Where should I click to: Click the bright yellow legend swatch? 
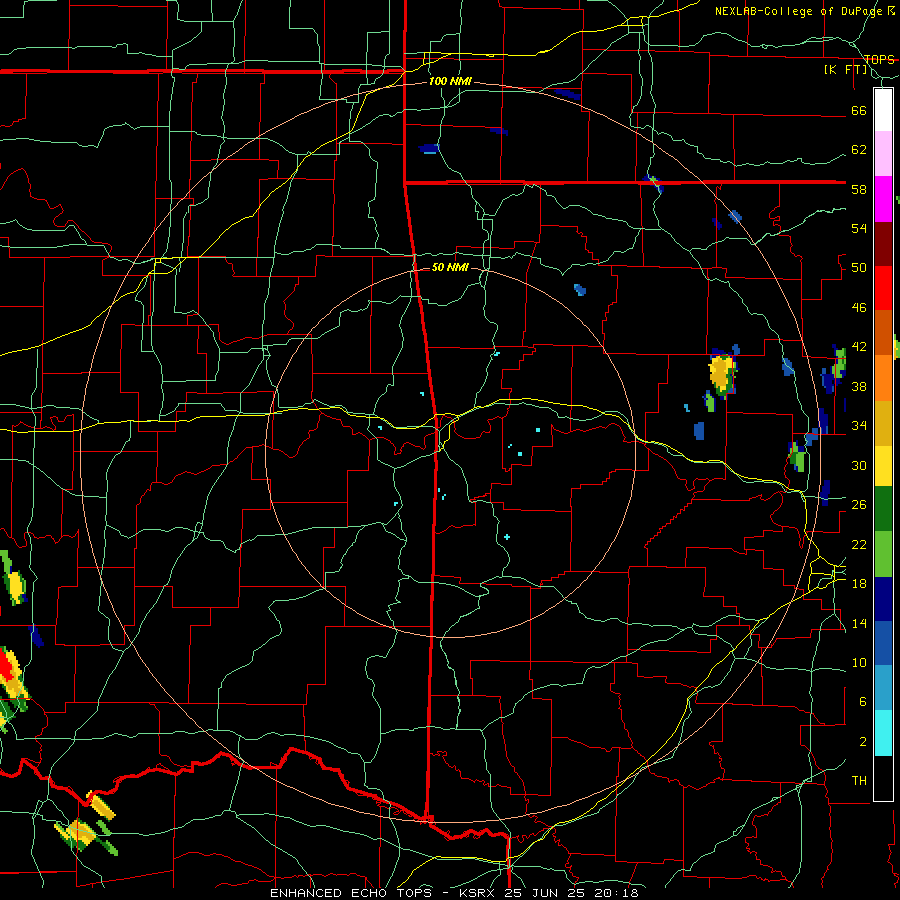click(883, 465)
